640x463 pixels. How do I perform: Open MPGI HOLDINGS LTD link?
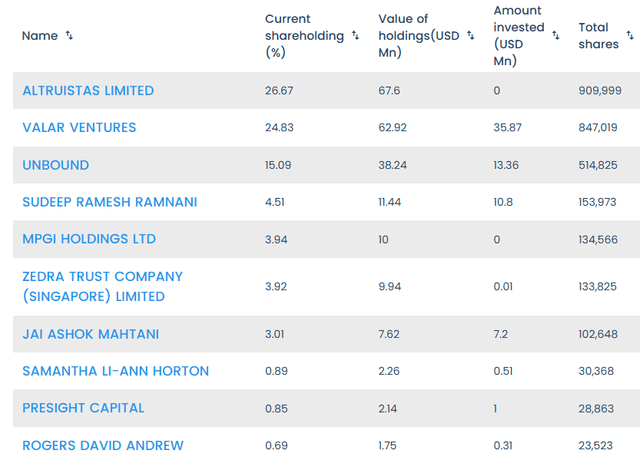(x=89, y=239)
